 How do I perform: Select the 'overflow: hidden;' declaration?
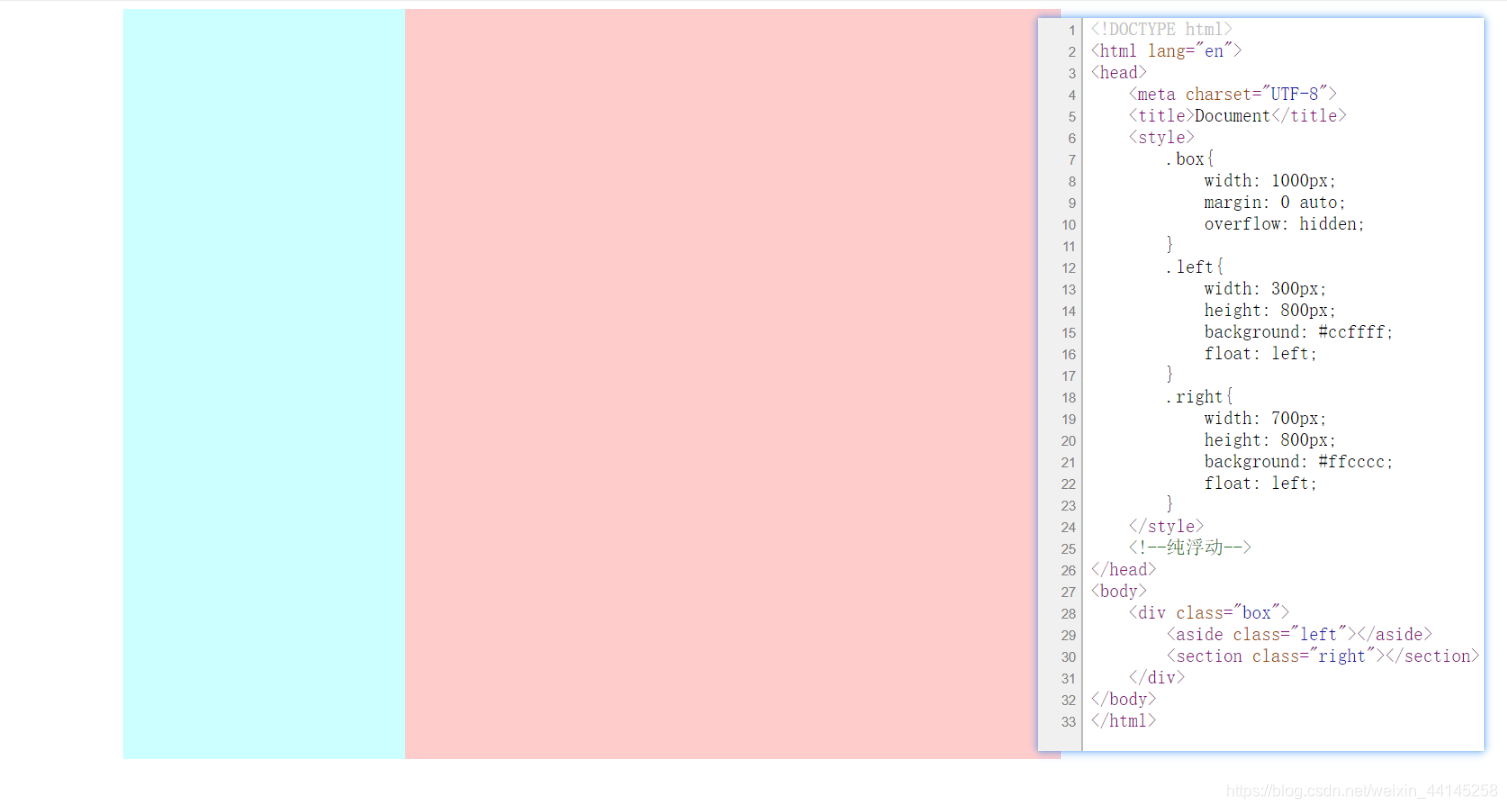point(1285,224)
